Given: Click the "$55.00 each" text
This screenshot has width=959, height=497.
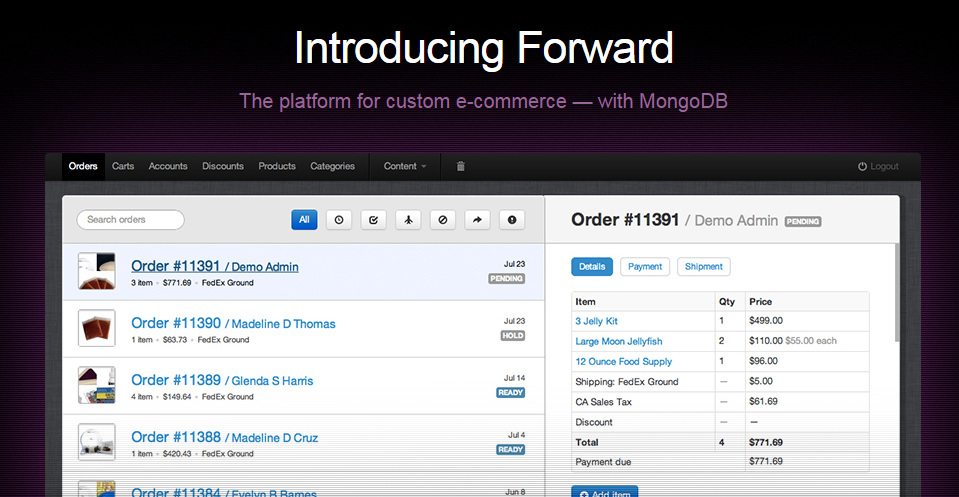Looking at the screenshot, I should click(x=811, y=341).
